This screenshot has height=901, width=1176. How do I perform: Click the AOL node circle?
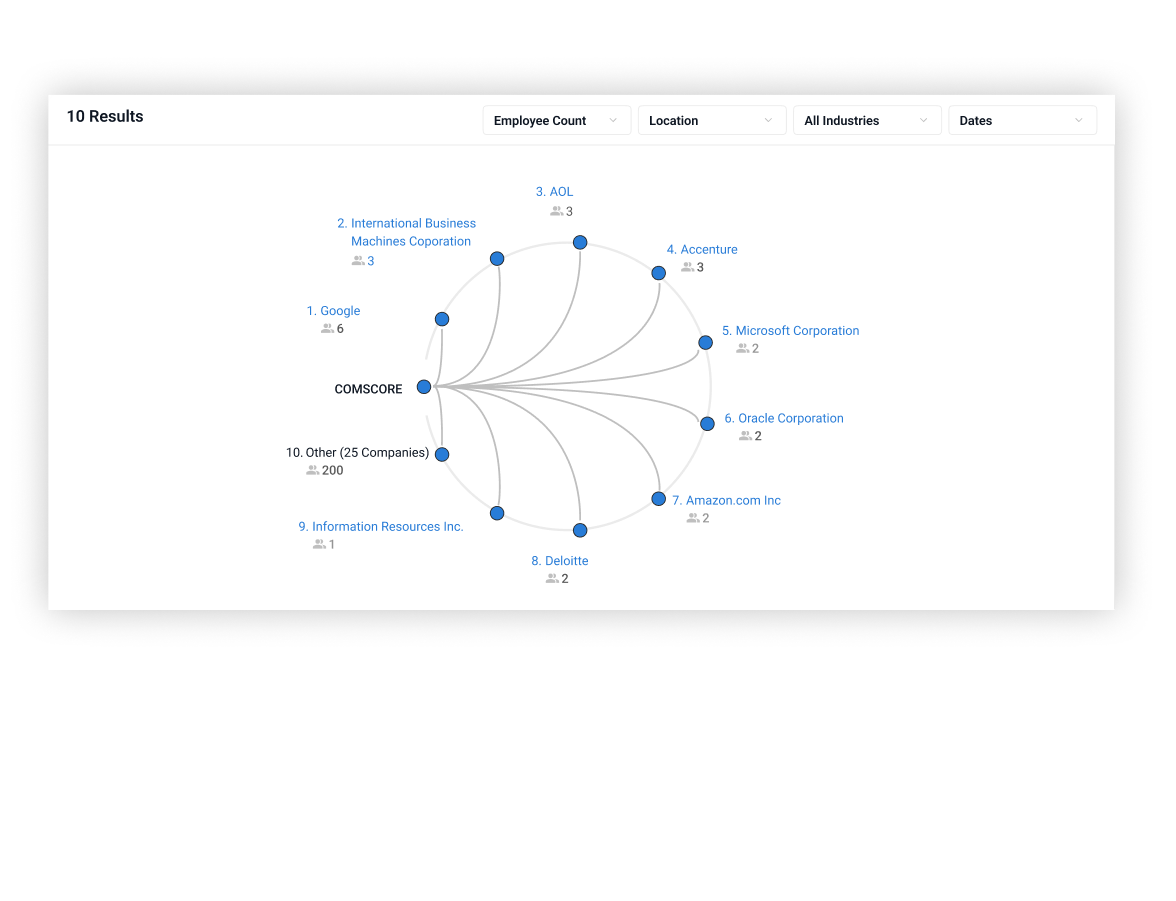[x=580, y=241]
